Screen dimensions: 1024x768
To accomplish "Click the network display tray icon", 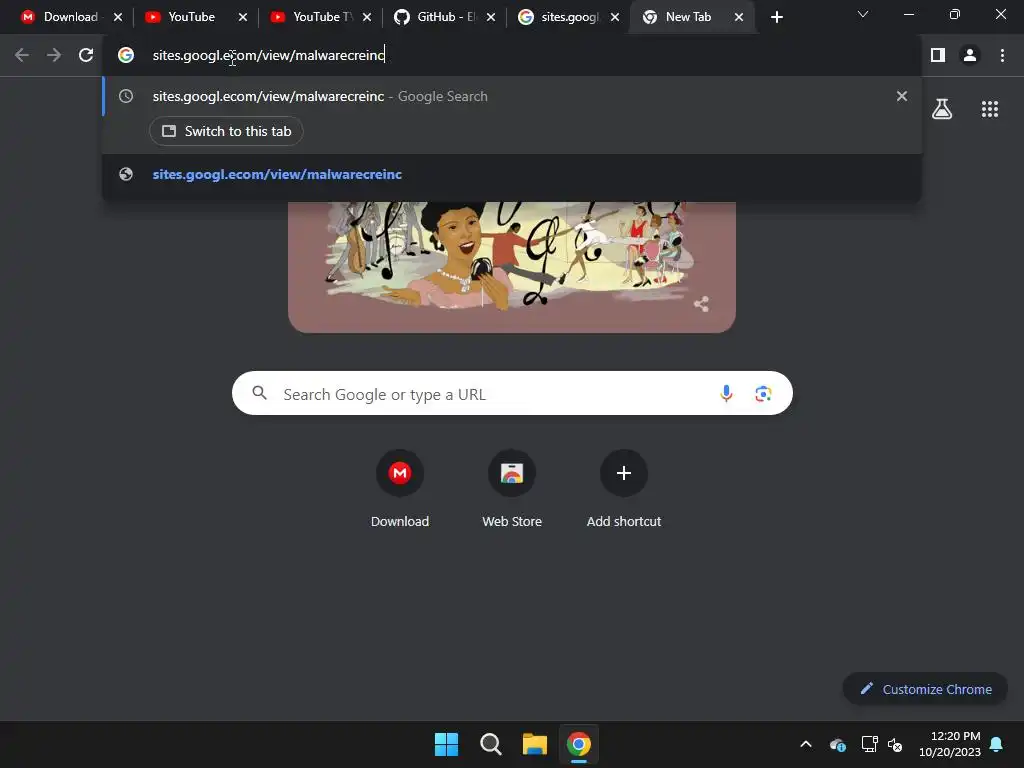I will pos(869,744).
